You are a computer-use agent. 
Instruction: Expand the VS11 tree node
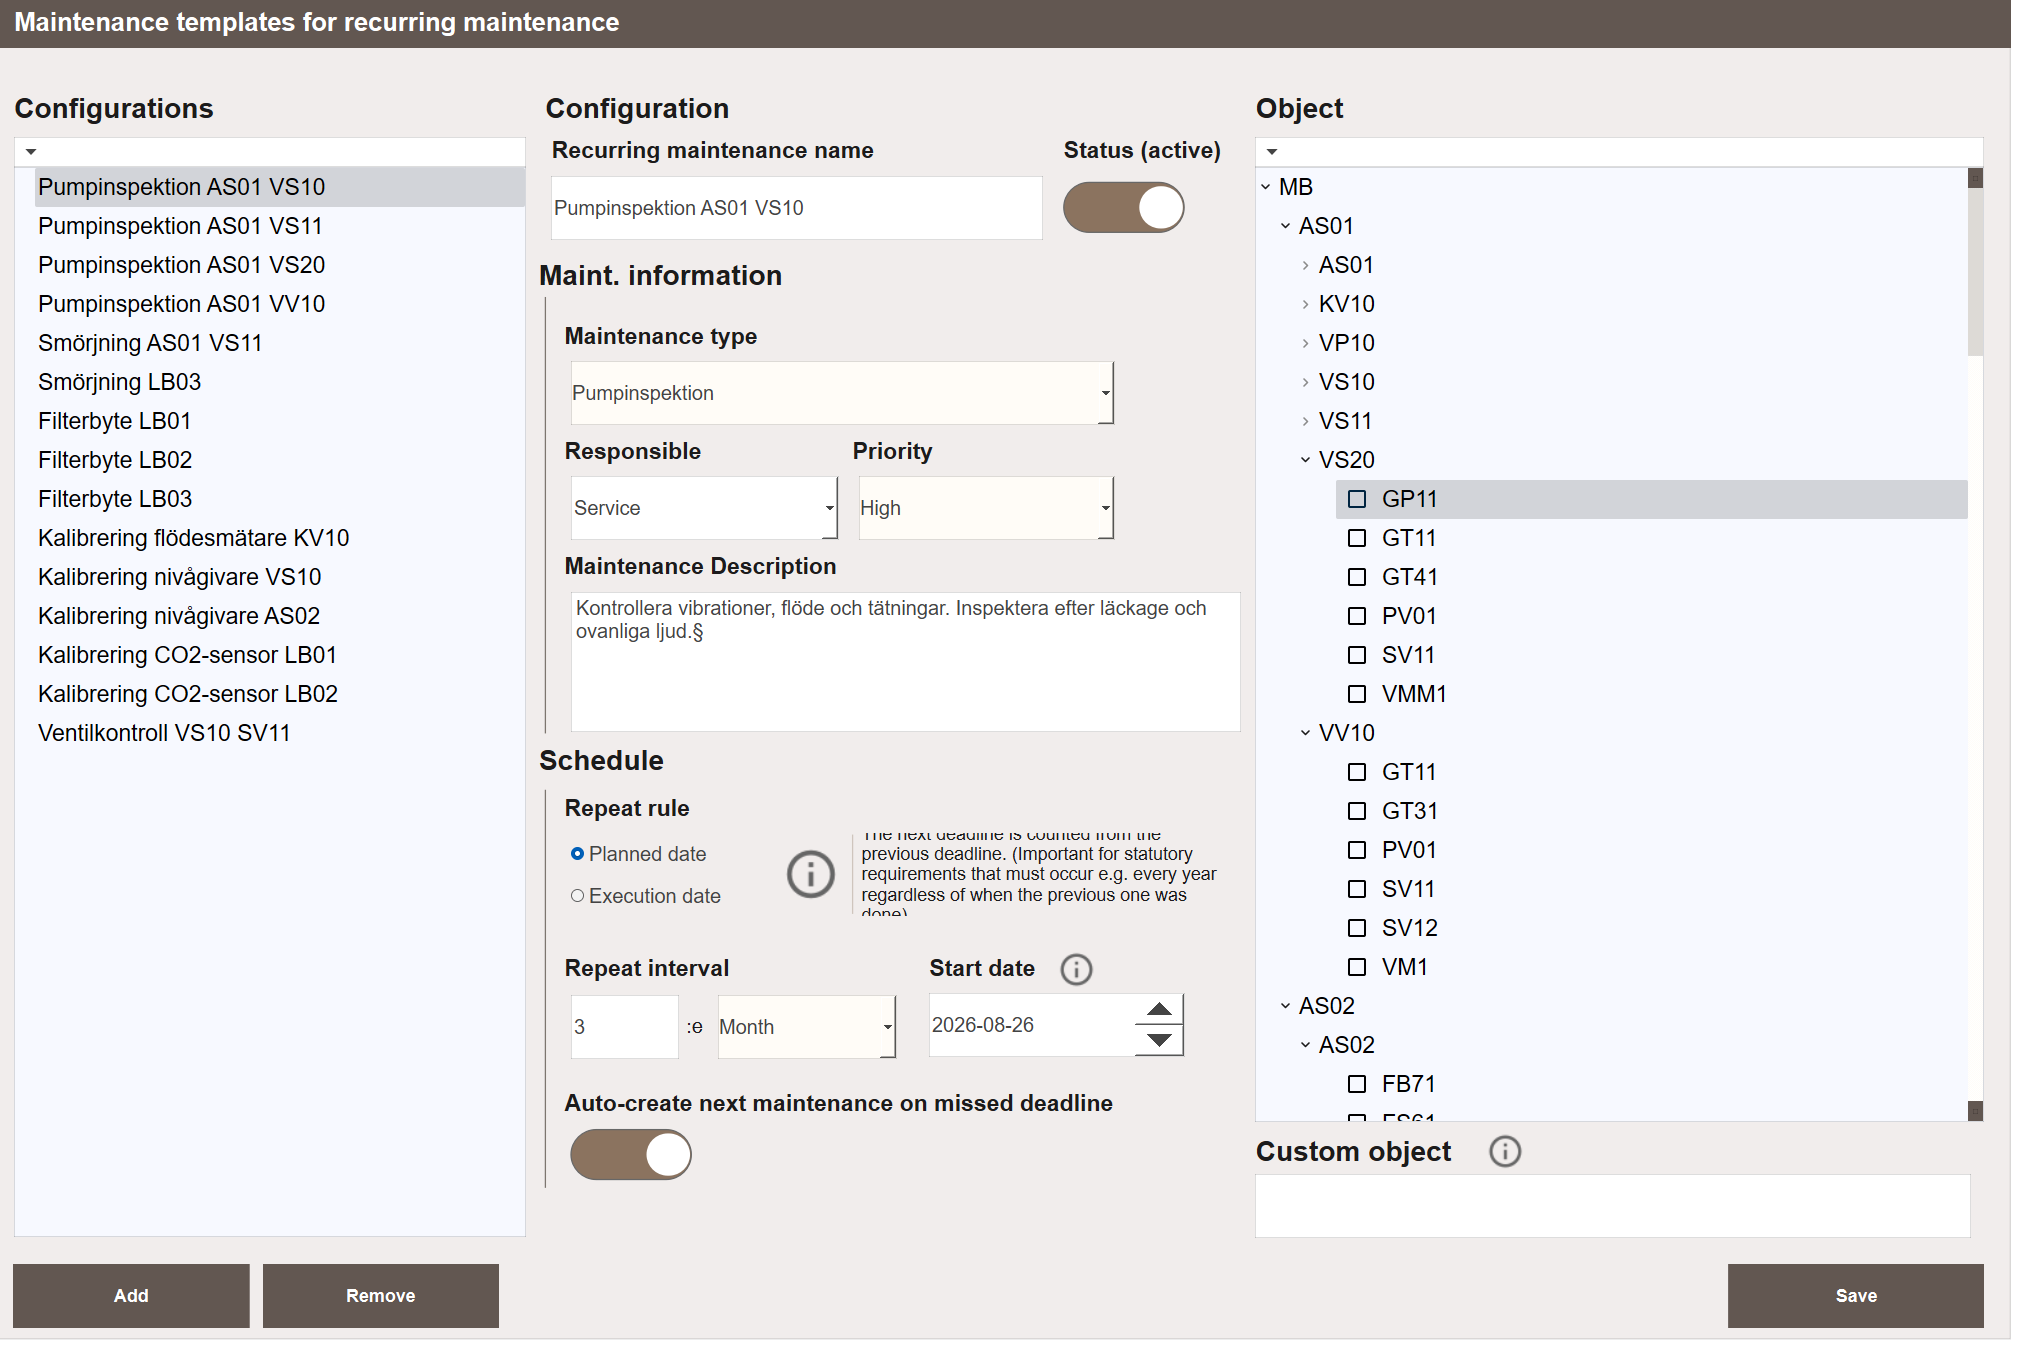click(1305, 421)
